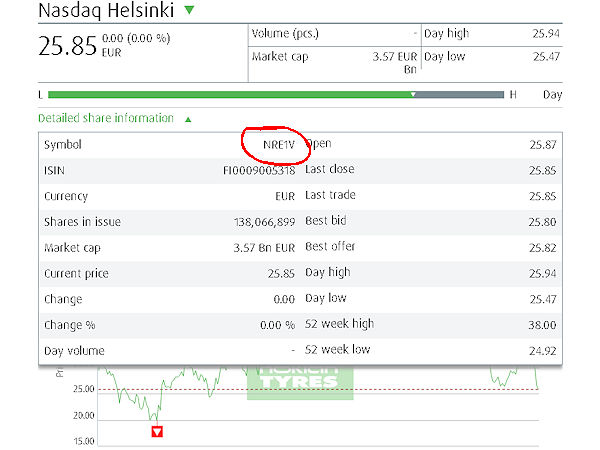This screenshot has width=600, height=450.
Task: Click the Current price label
Action: tap(76, 274)
